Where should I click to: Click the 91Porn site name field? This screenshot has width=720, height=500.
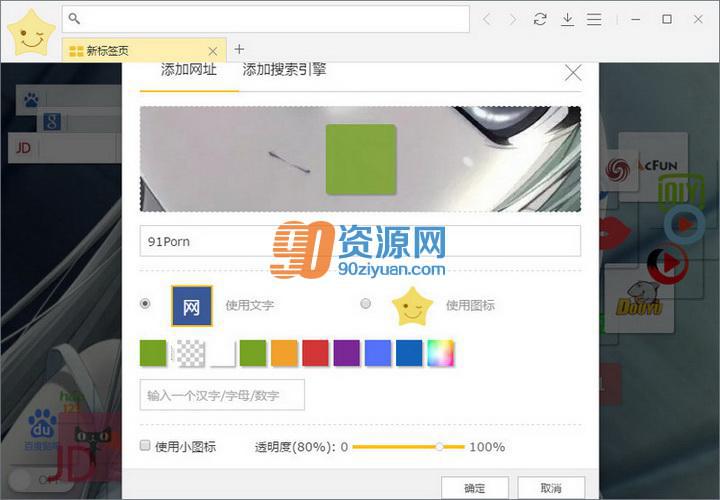pyautogui.click(x=360, y=241)
